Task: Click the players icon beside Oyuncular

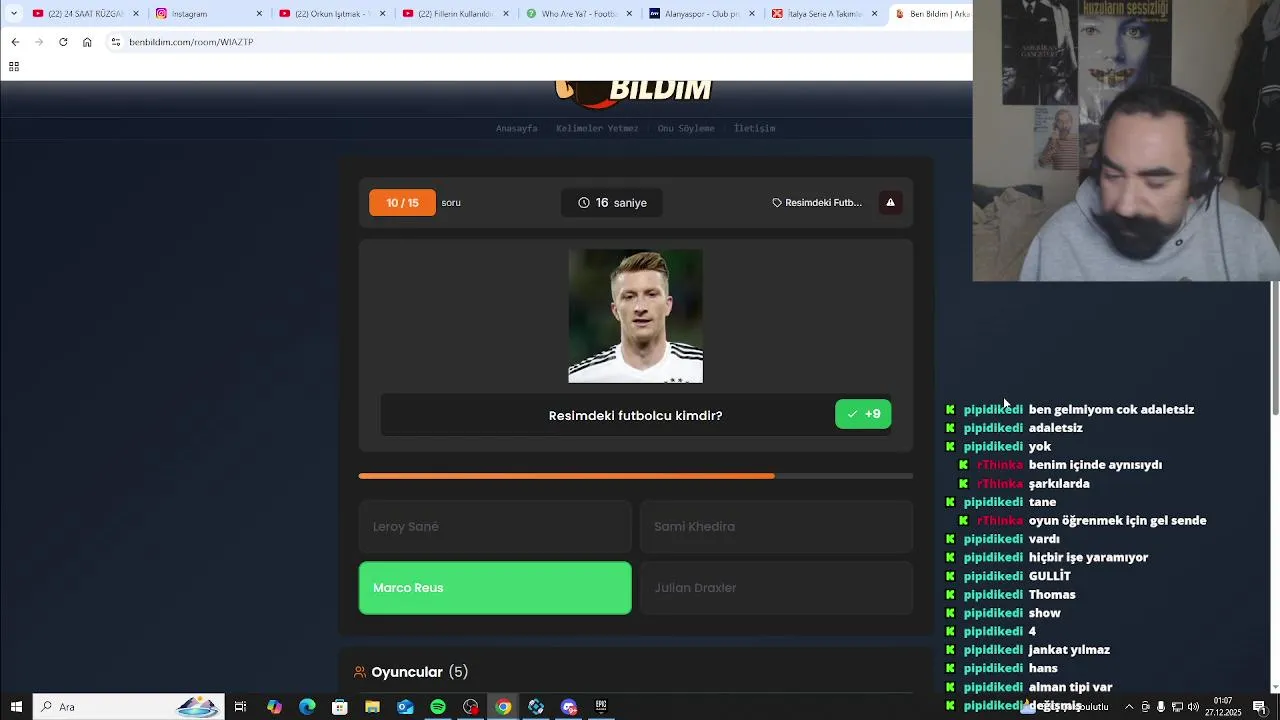Action: pyautogui.click(x=360, y=672)
